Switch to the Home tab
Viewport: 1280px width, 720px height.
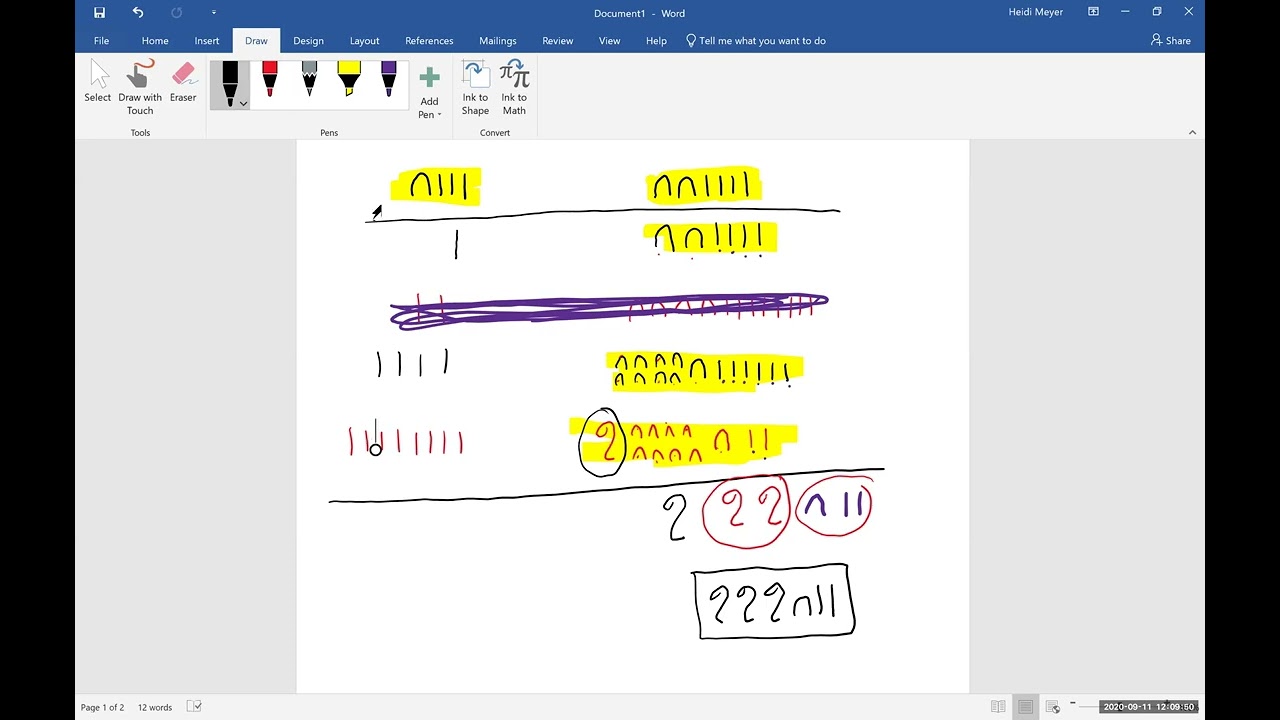click(155, 41)
